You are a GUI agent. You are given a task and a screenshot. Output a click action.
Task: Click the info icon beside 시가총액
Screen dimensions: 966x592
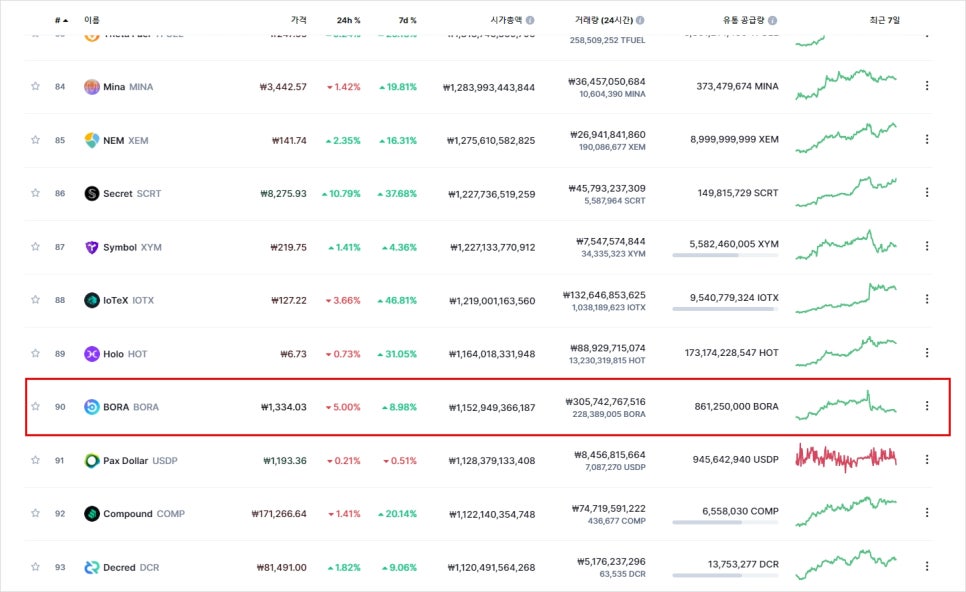click(530, 20)
